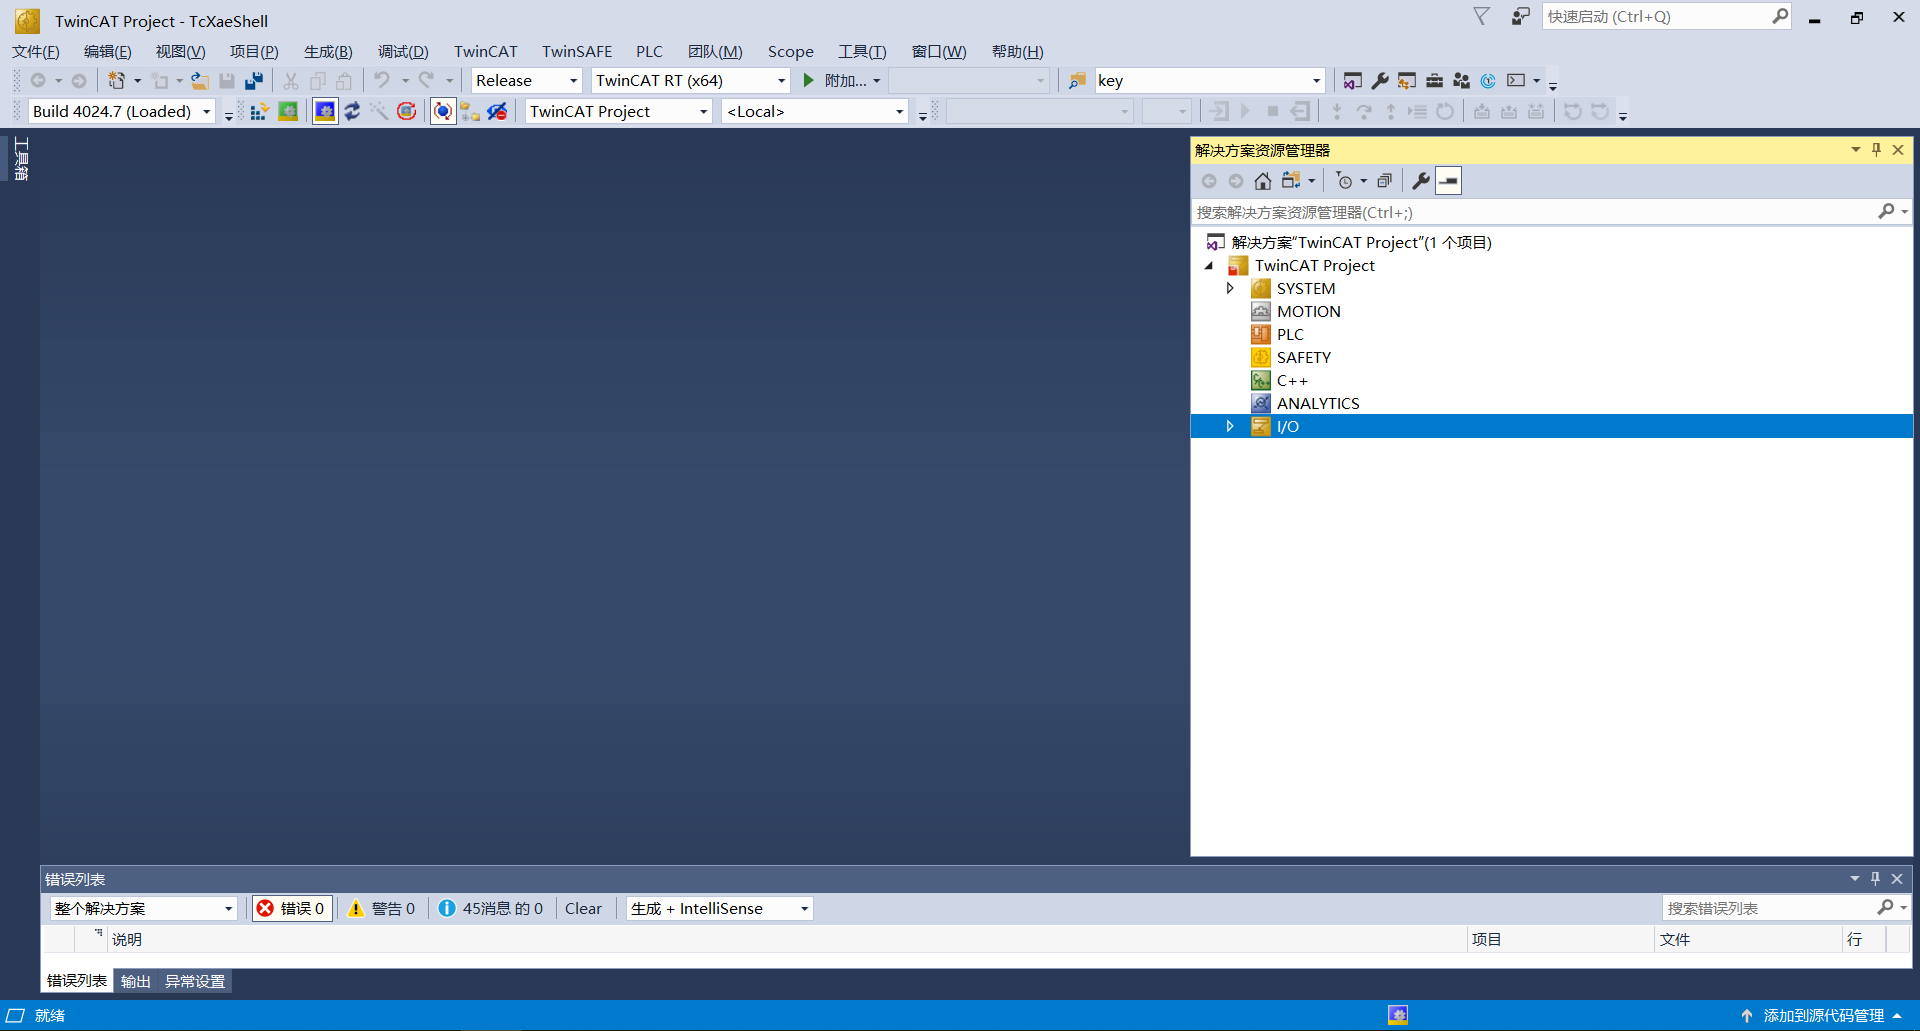
Task: Click the Toolbox briefcase toolbar icon
Action: pos(1434,81)
